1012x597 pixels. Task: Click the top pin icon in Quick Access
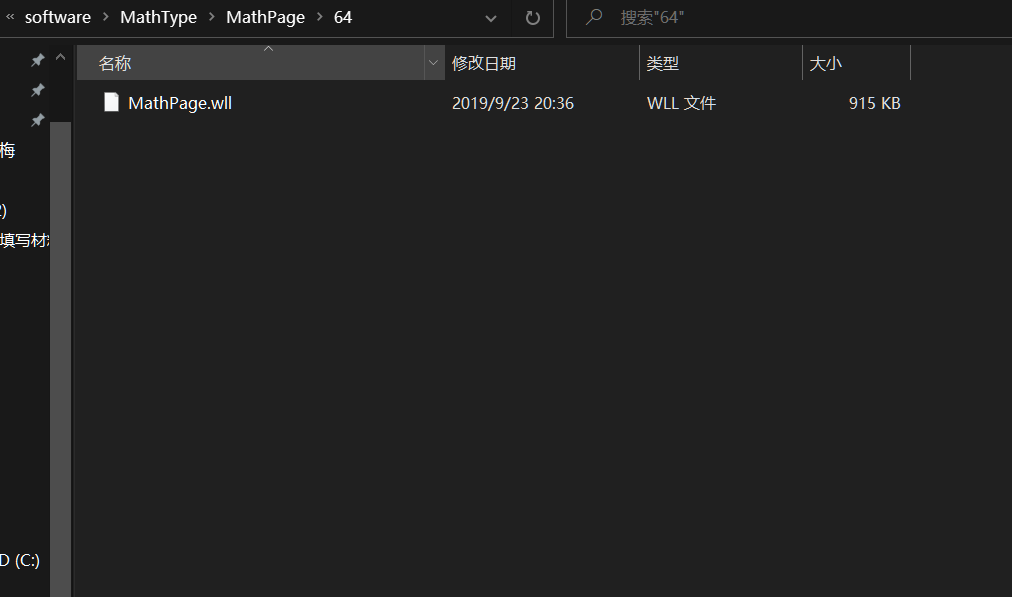37,59
